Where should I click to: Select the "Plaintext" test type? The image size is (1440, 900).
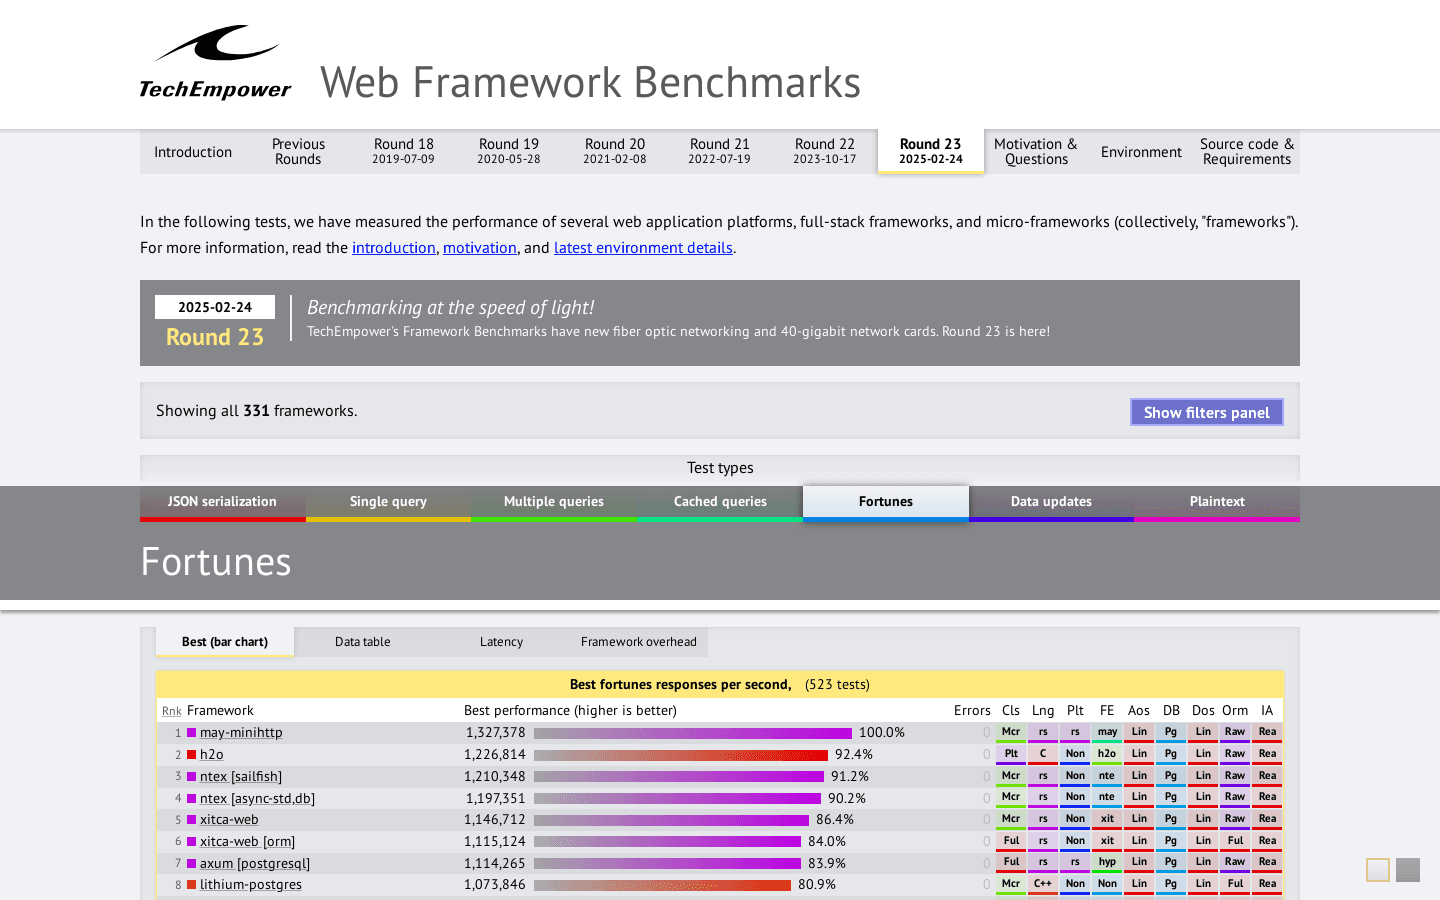[1216, 501]
